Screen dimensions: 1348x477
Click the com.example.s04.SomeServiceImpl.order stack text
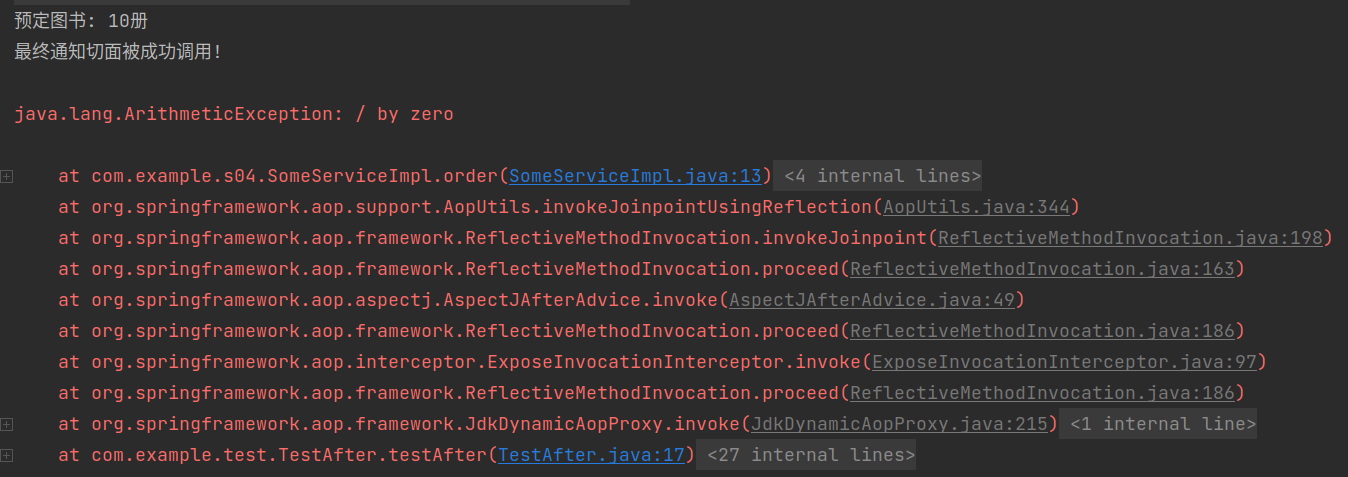295,176
